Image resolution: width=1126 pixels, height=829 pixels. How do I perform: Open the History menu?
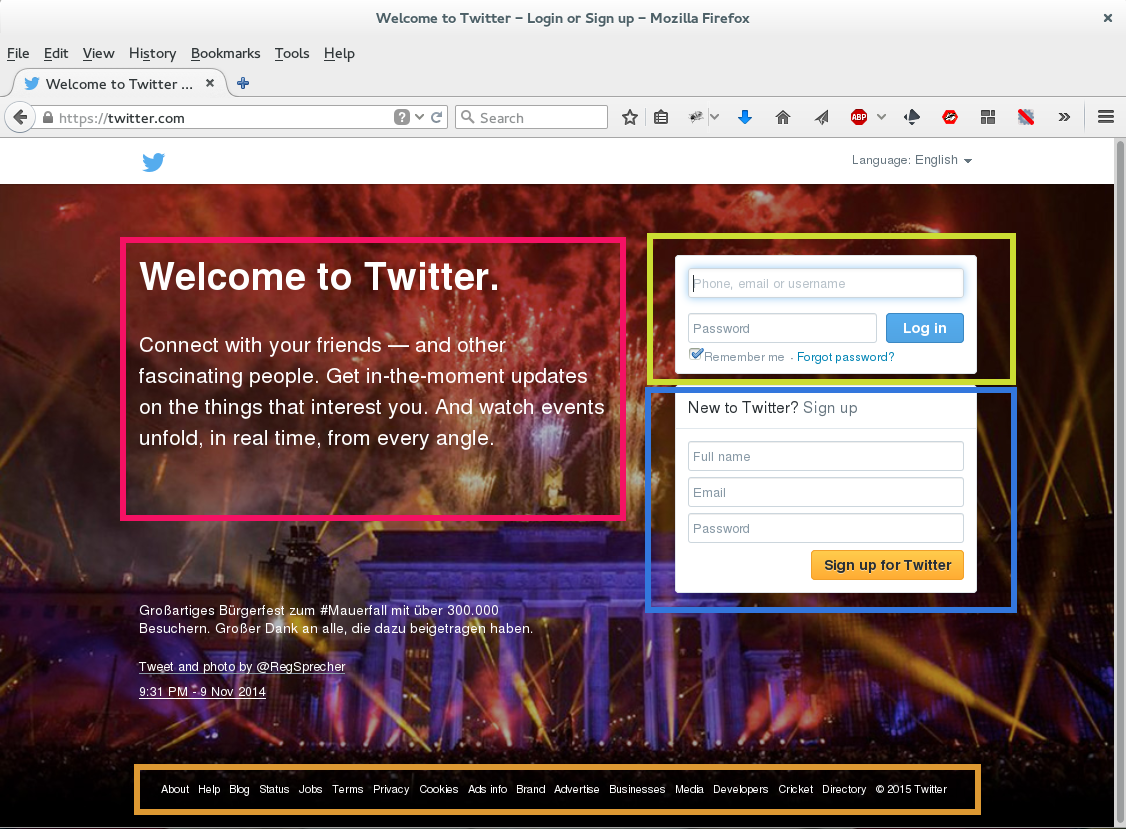pos(152,53)
